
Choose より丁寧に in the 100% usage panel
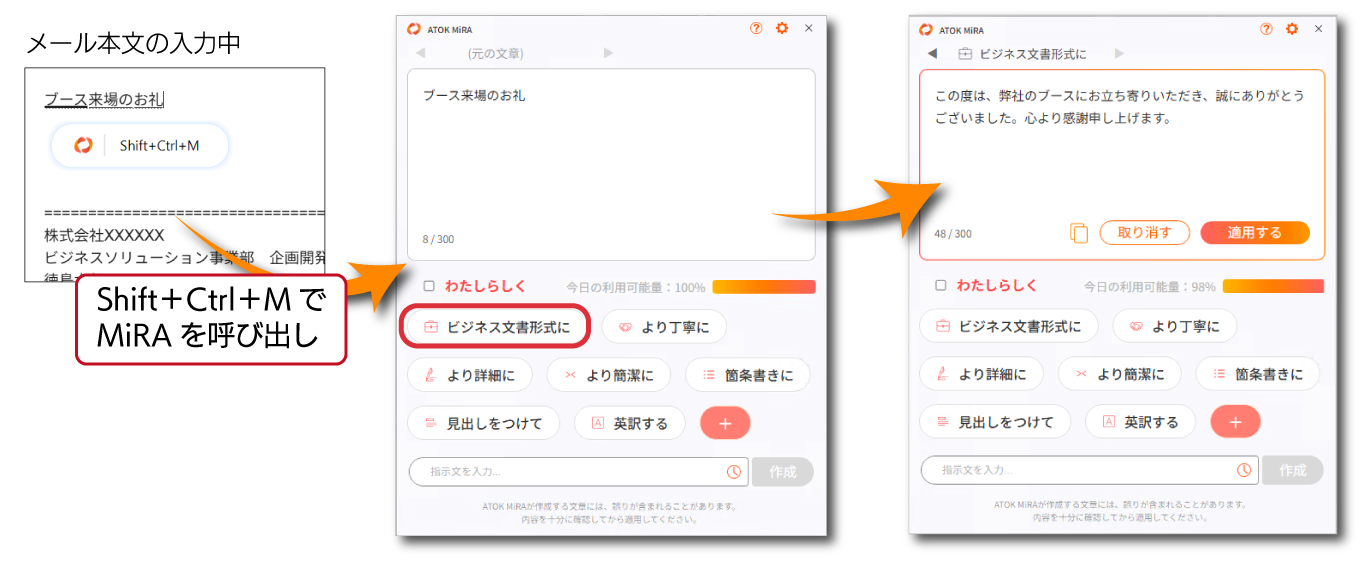[x=663, y=327]
